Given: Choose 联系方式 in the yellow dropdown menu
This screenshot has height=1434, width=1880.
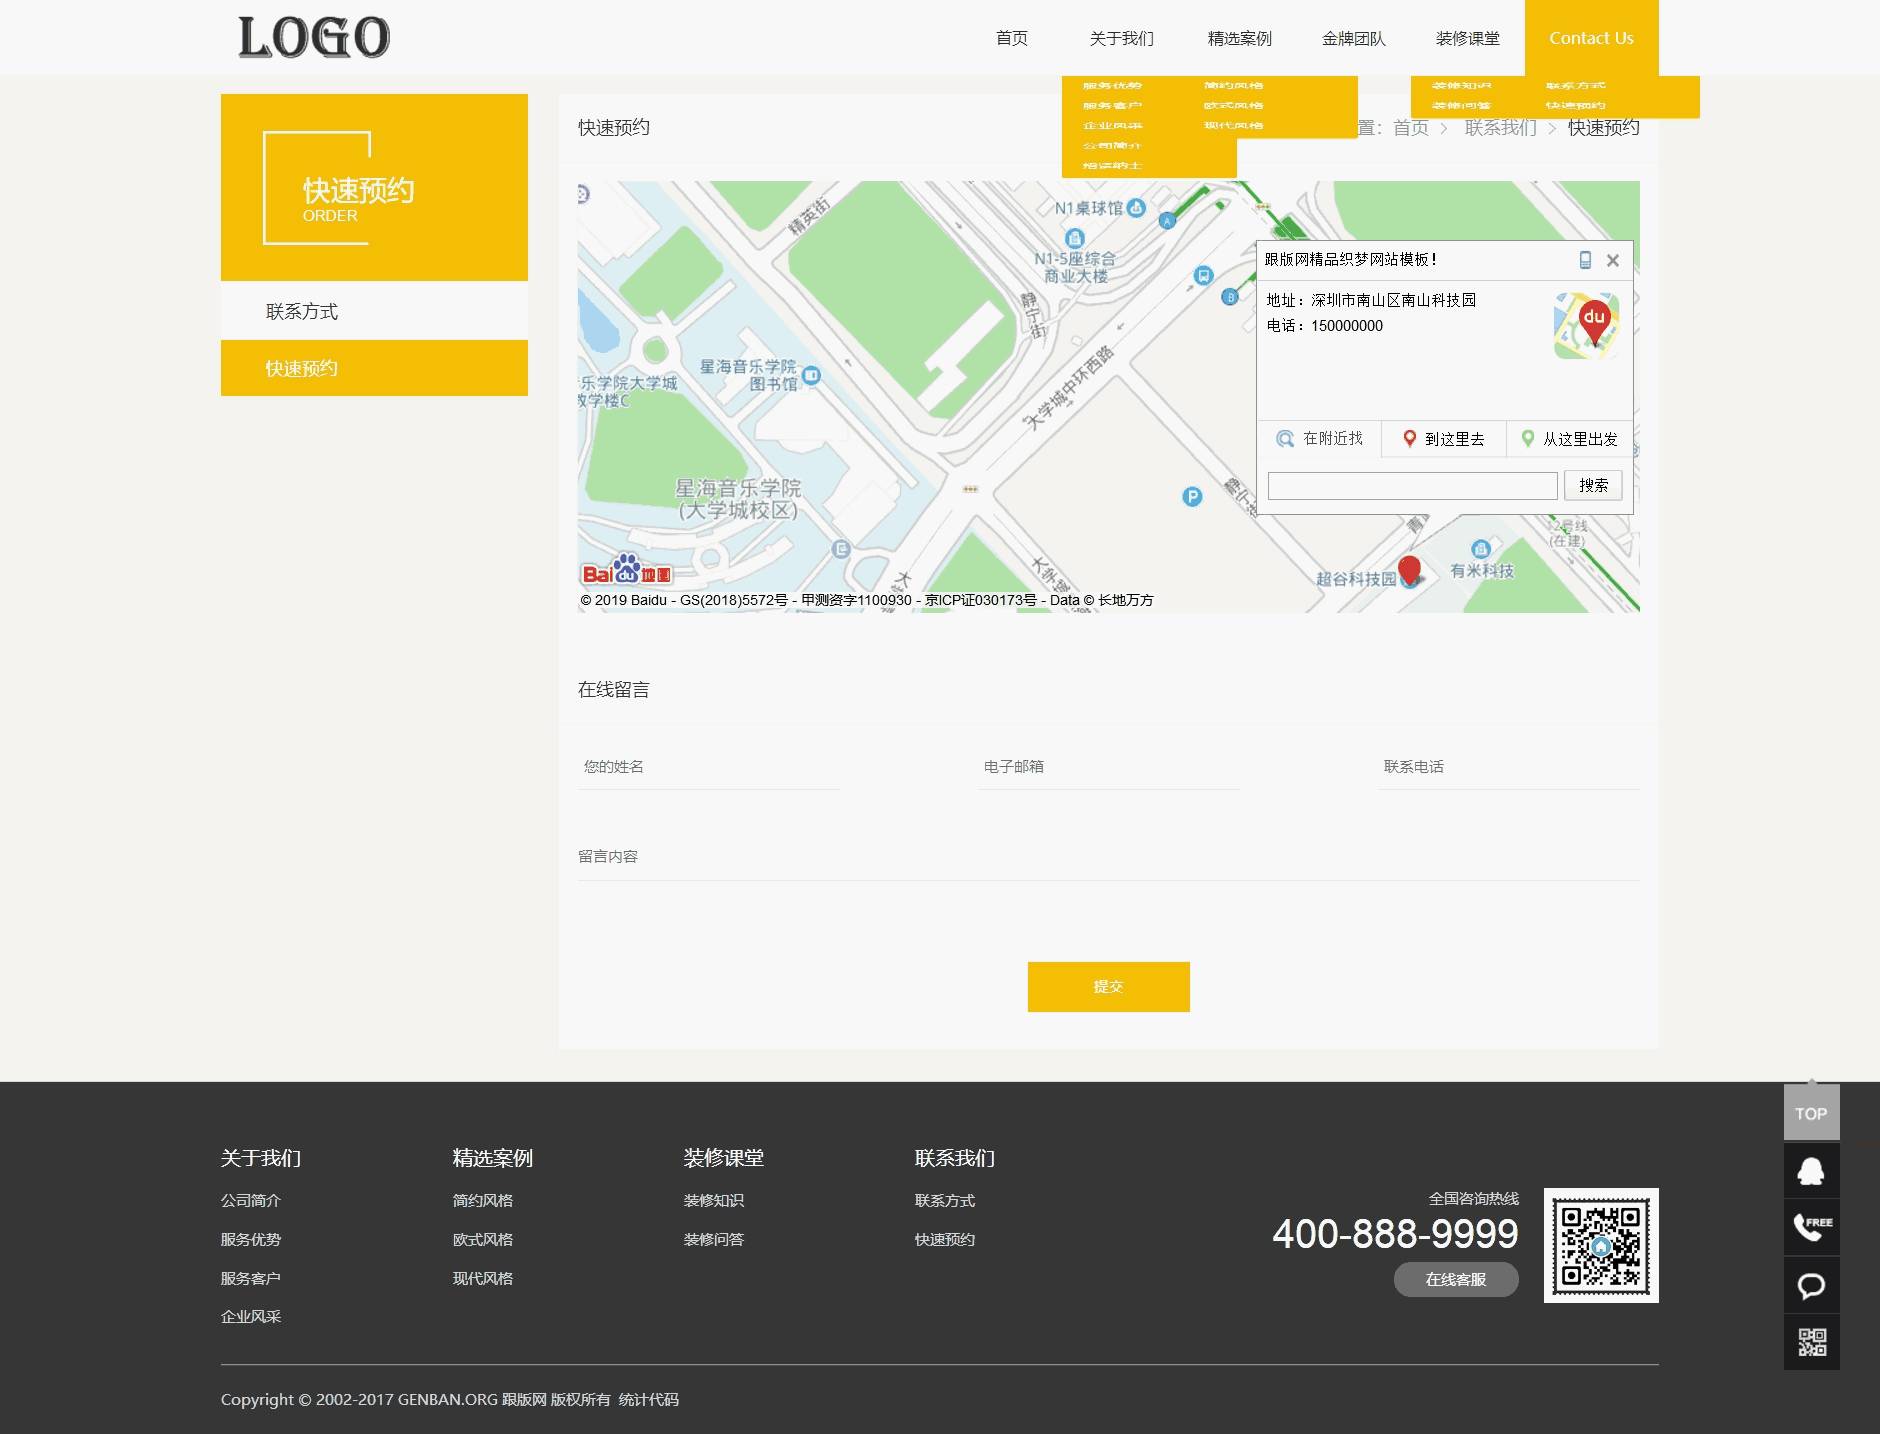Looking at the screenshot, I should 1575,86.
